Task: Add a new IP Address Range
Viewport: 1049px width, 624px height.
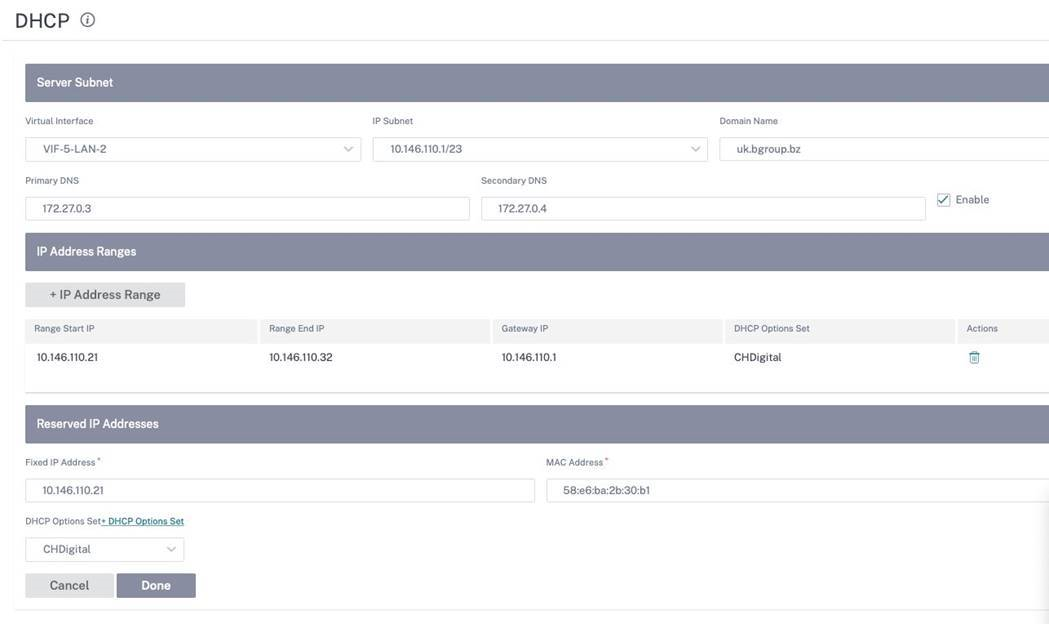Action: [105, 295]
